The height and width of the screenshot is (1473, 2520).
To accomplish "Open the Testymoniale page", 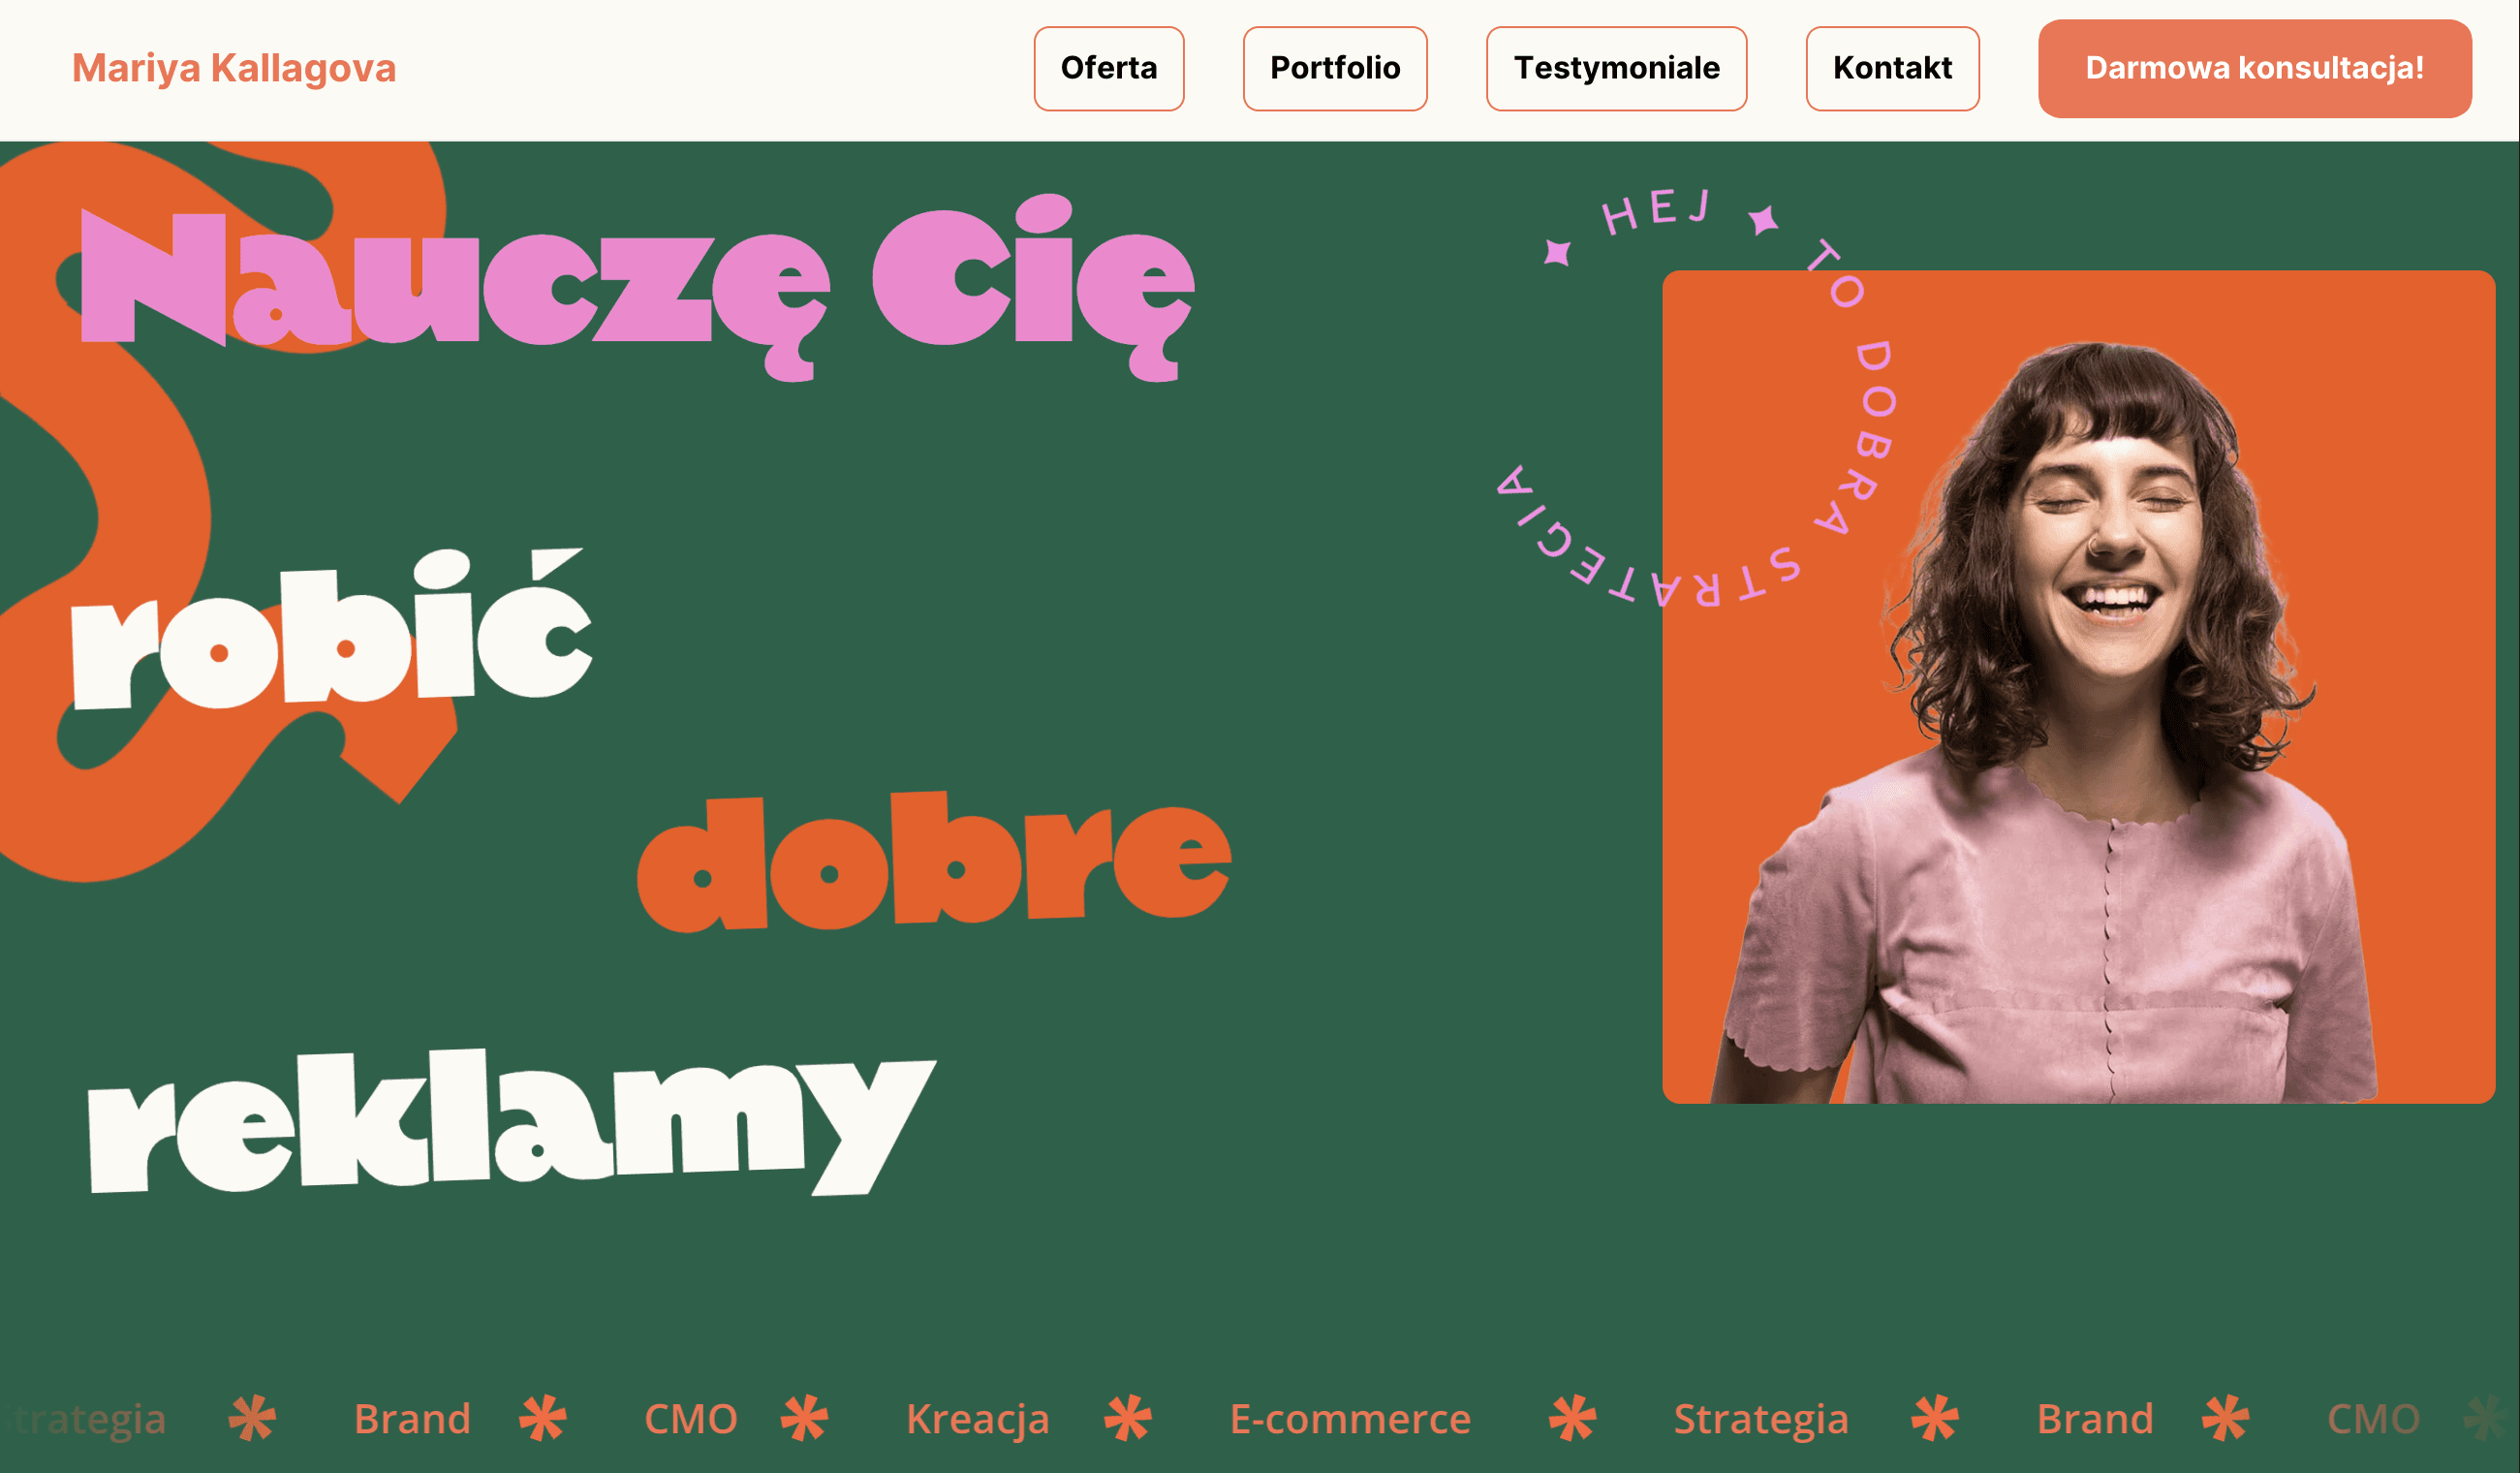I will (x=1616, y=68).
